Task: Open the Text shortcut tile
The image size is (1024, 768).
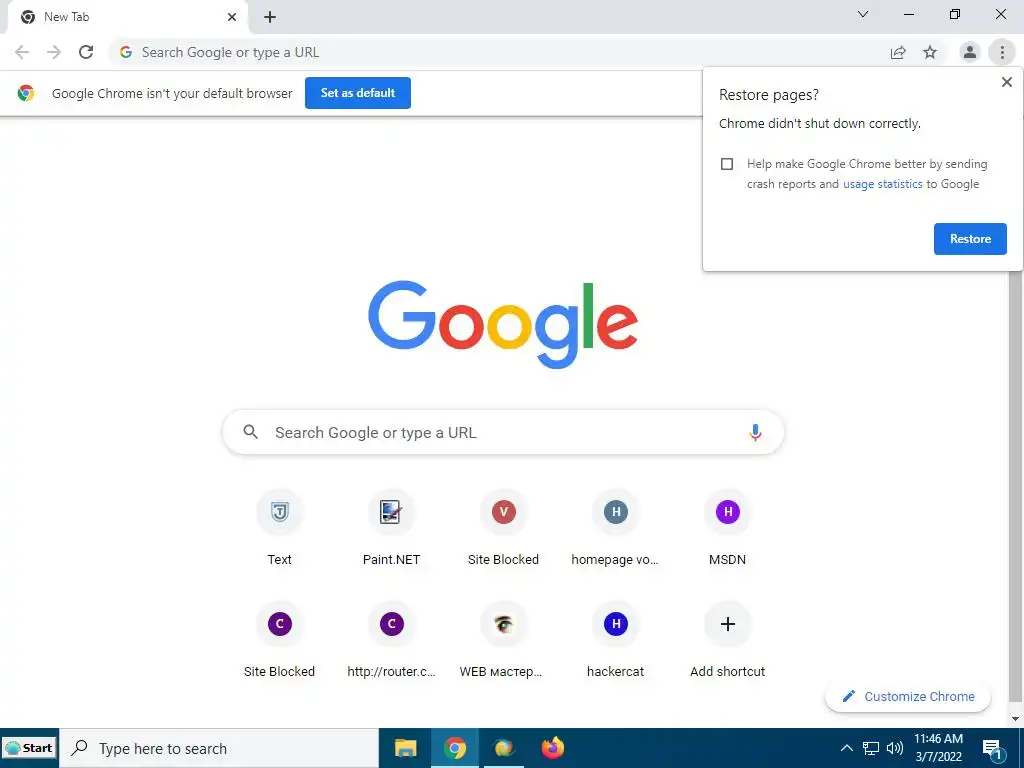Action: (x=280, y=528)
